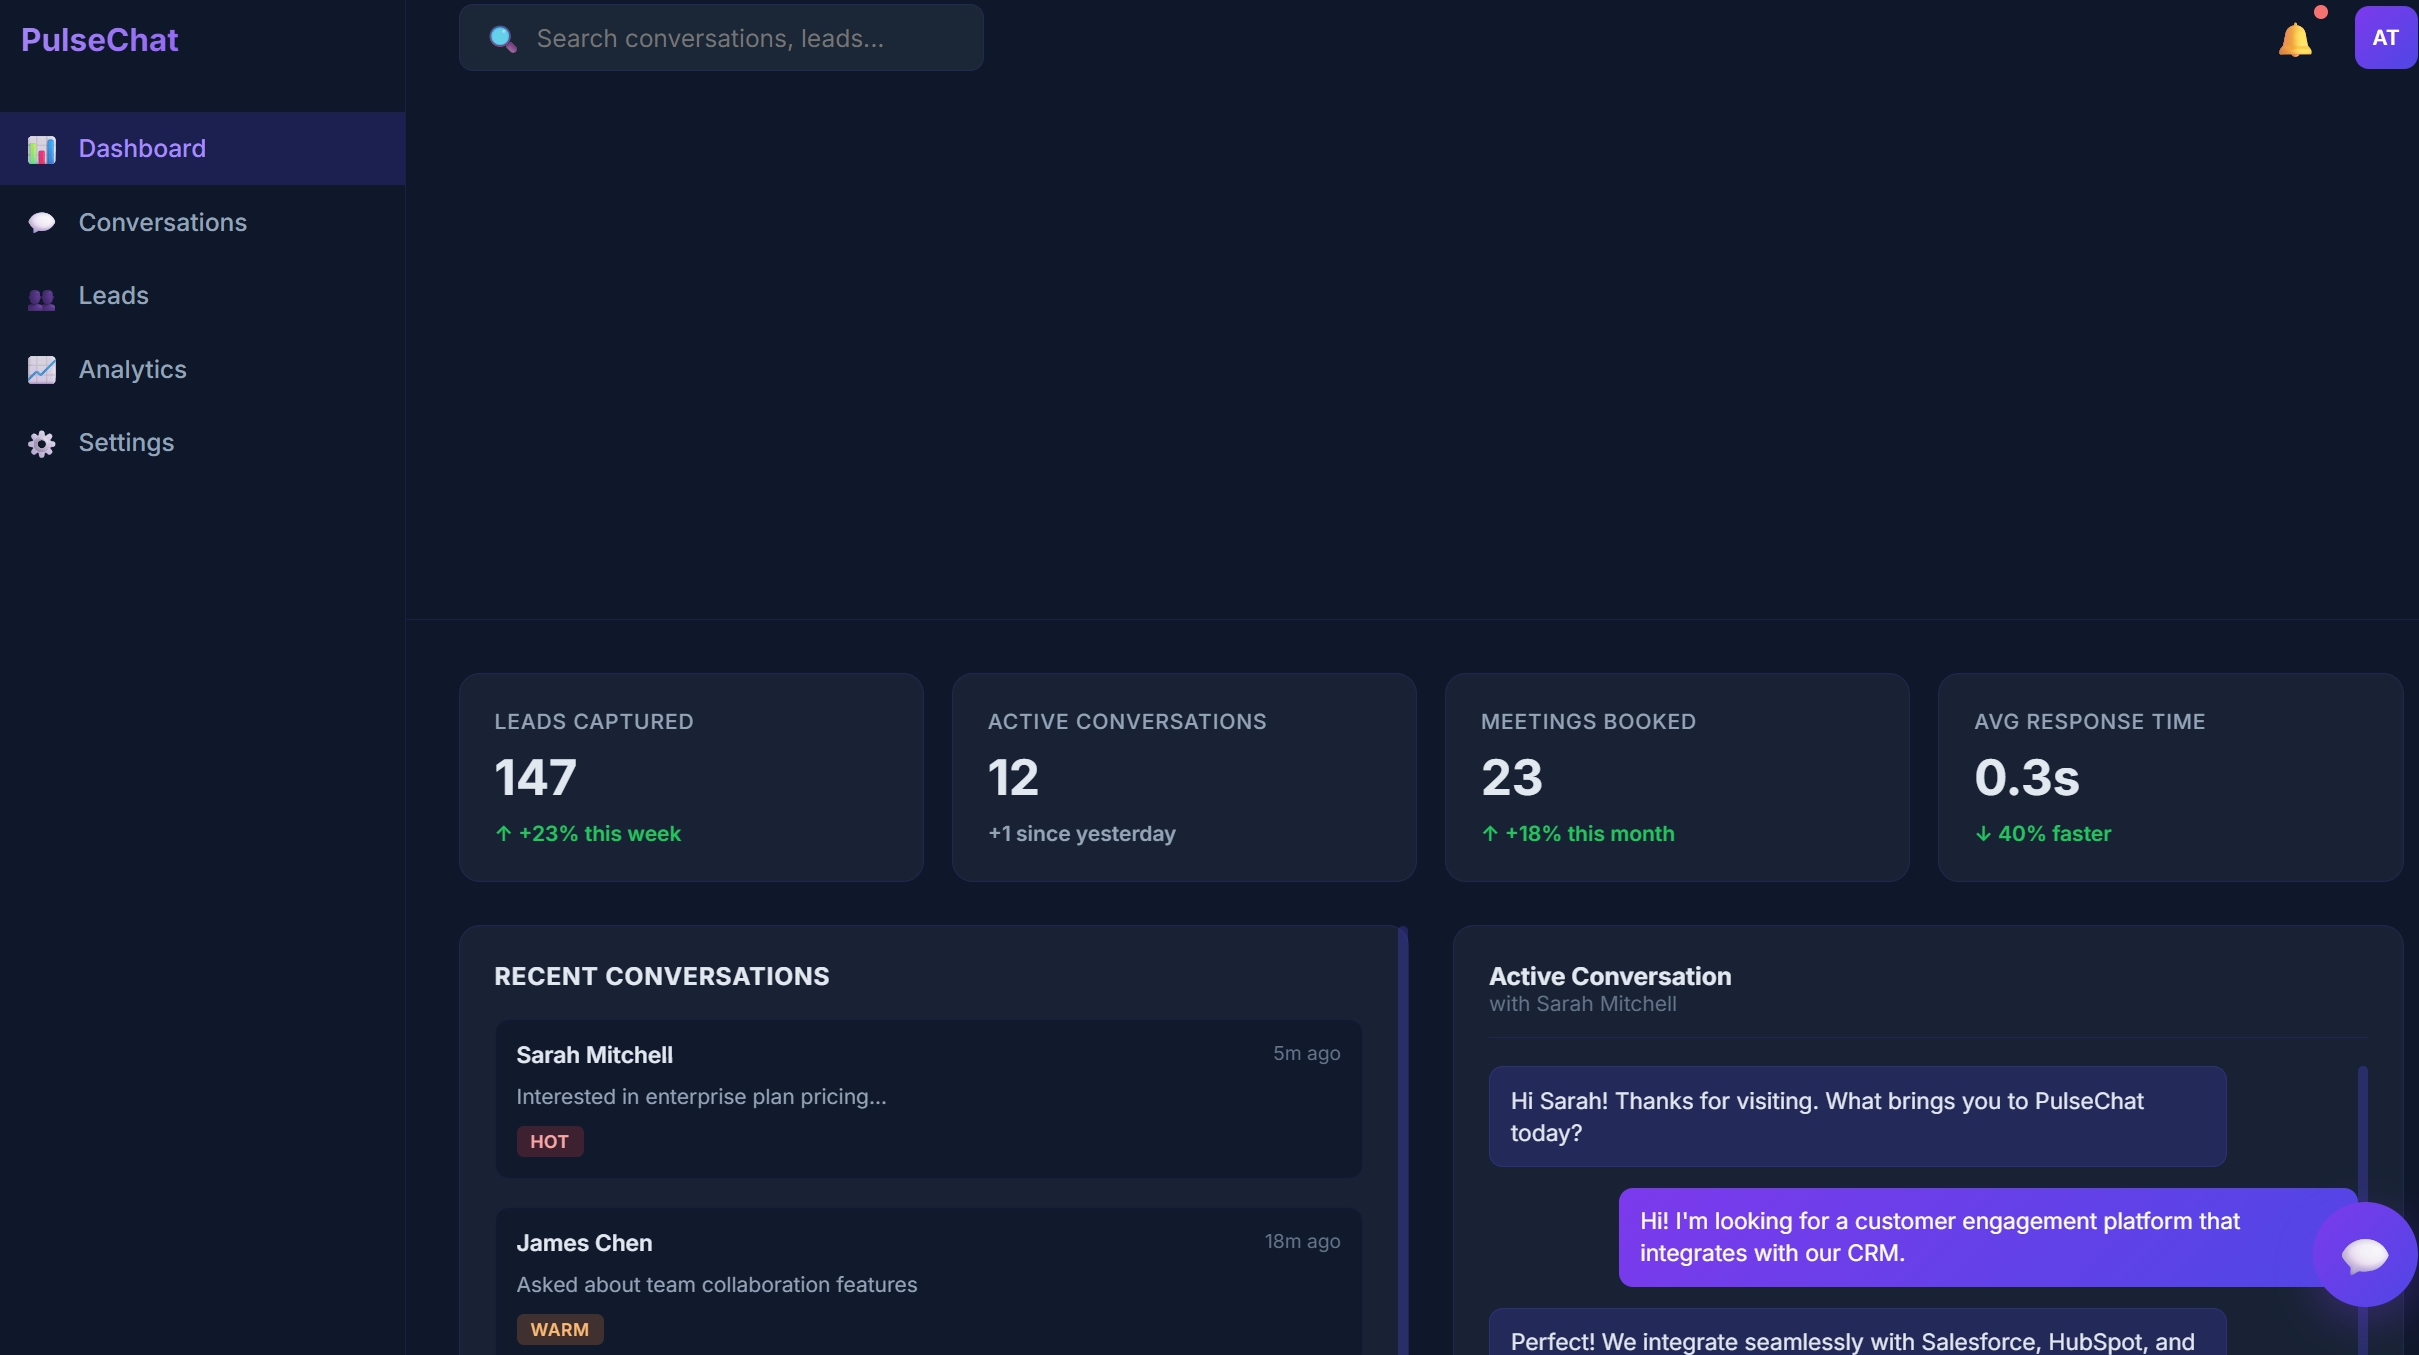Click the Settings gear icon

tap(42, 443)
